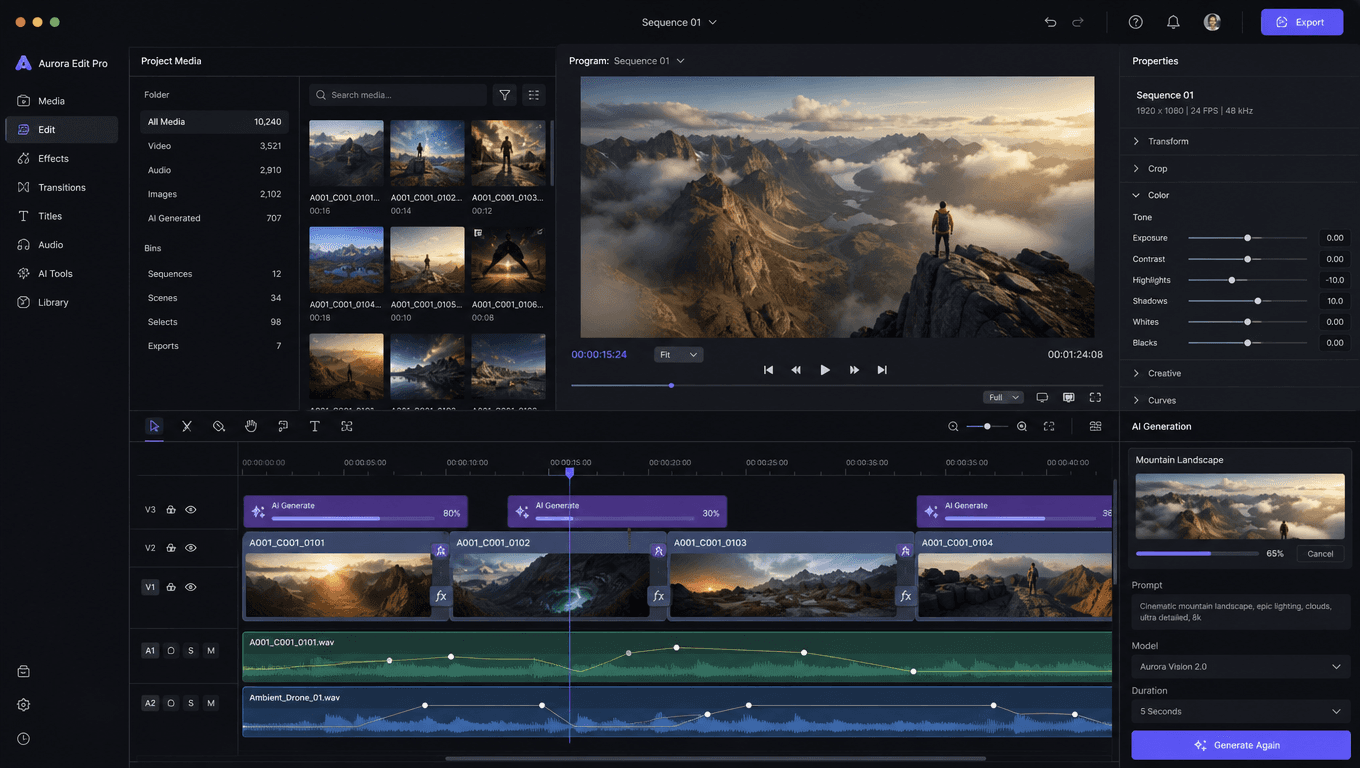Open the Fit zoom dropdown

coord(679,355)
